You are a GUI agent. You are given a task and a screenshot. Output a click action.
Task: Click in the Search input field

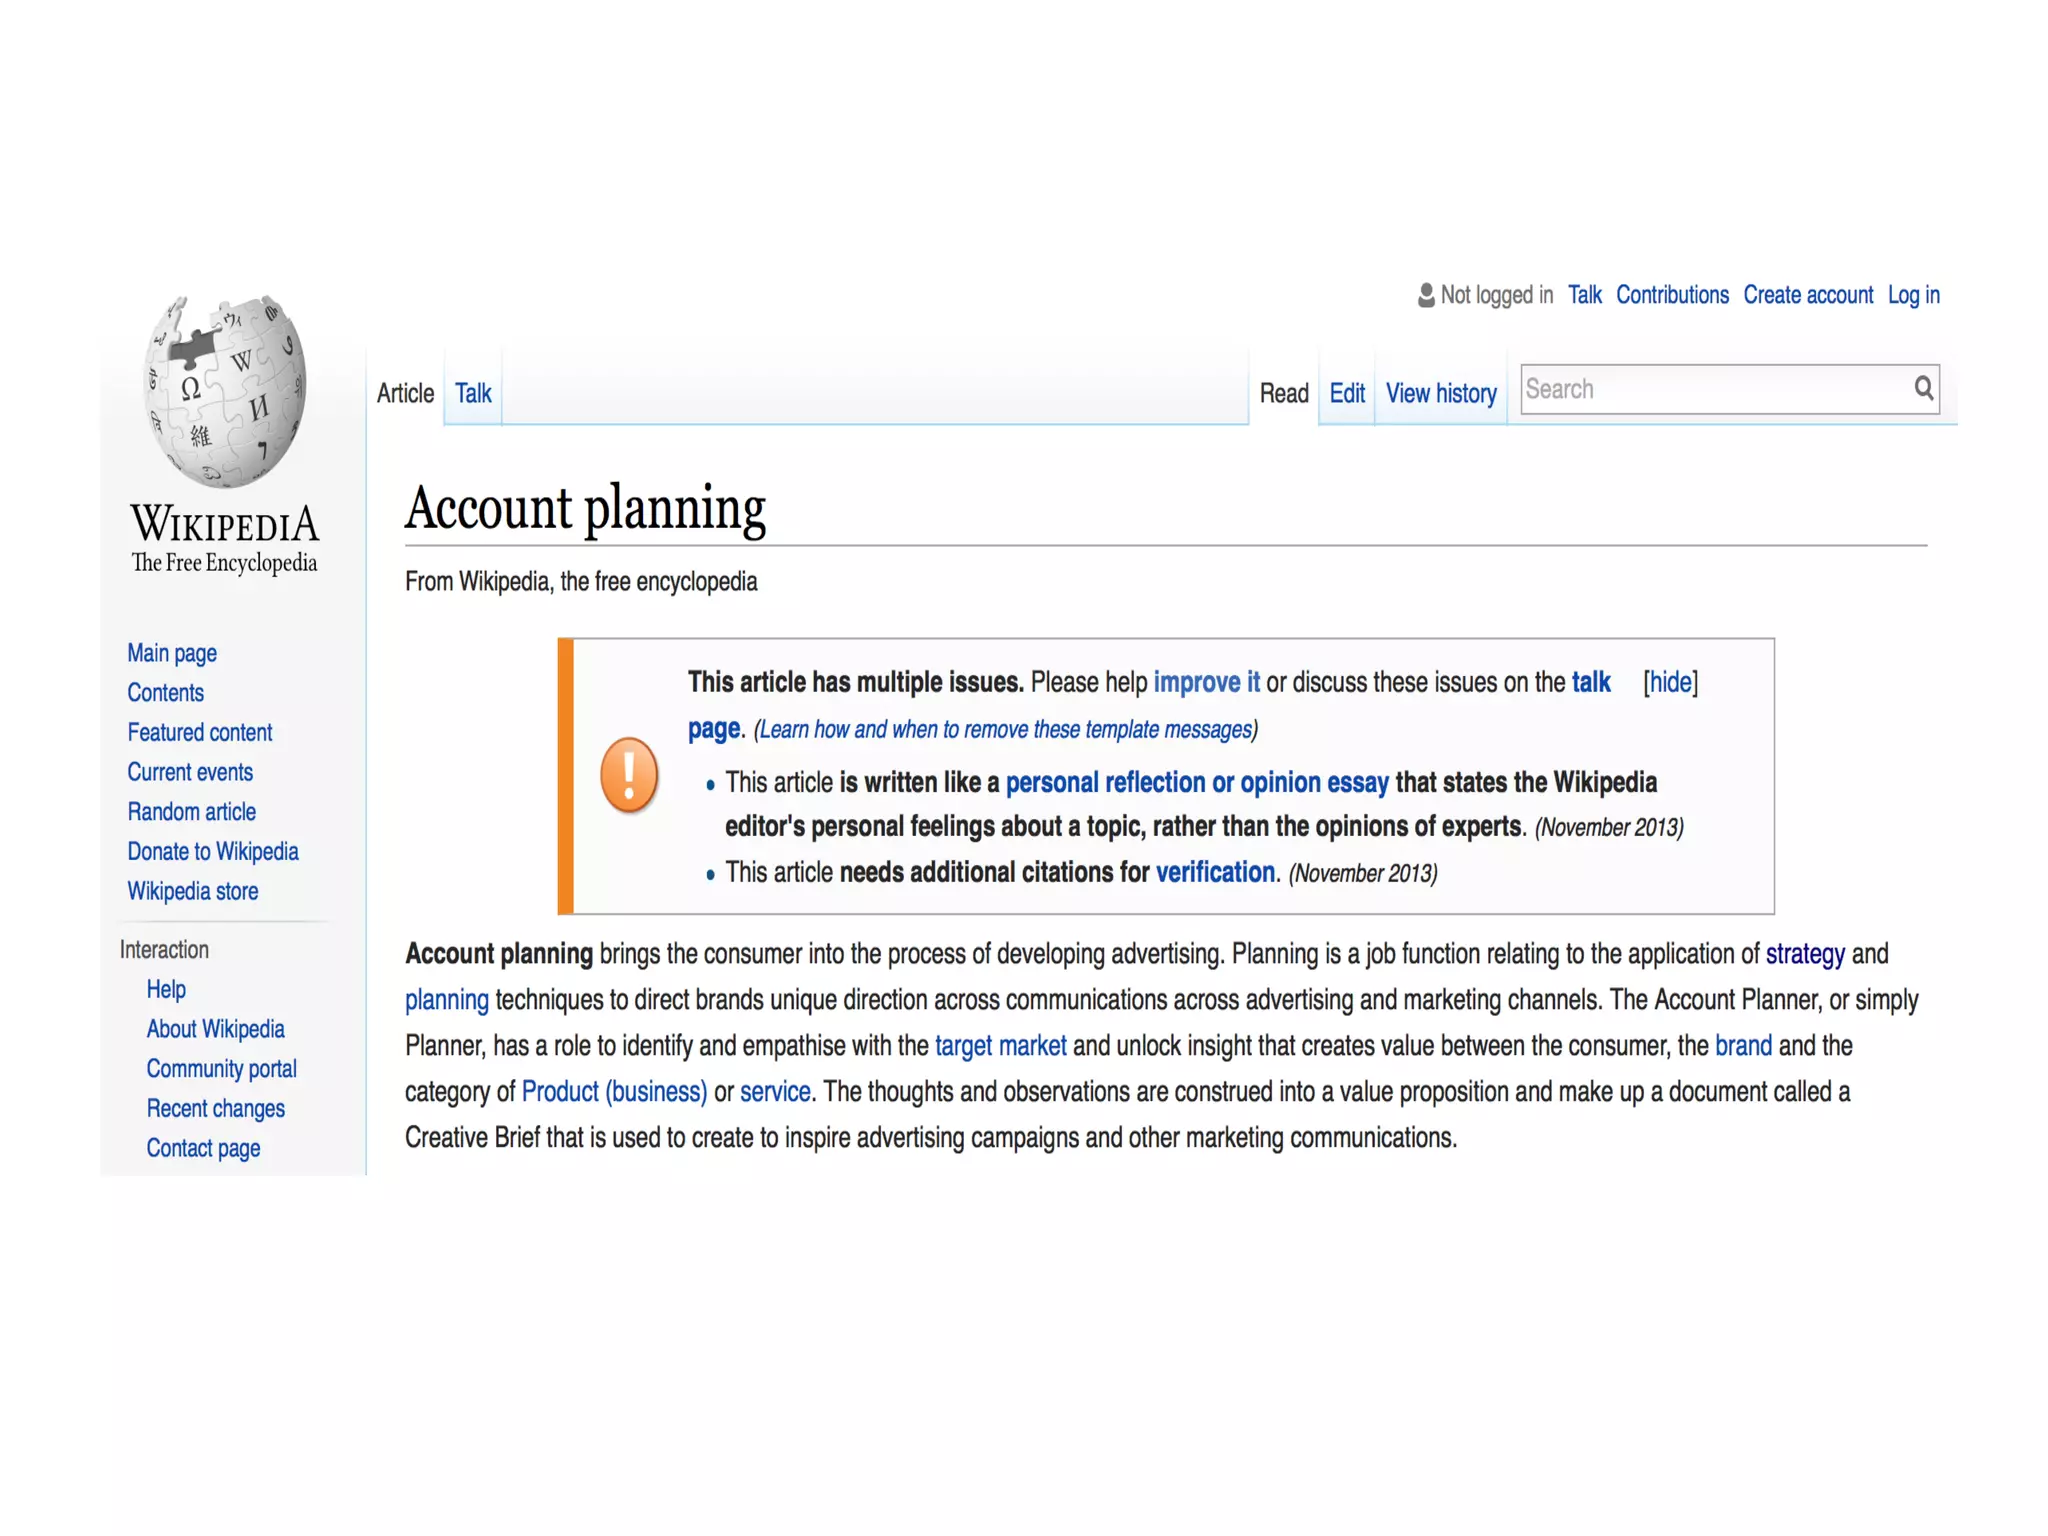click(1712, 389)
